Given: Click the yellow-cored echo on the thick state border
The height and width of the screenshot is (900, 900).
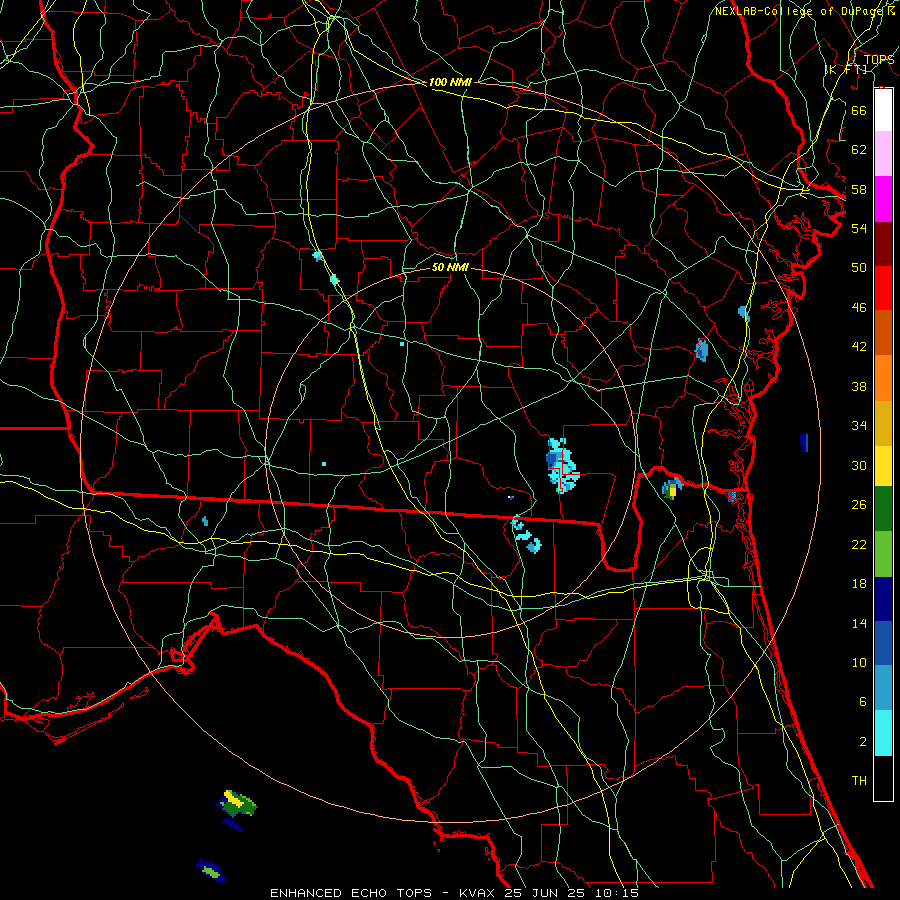Looking at the screenshot, I should coord(672,488).
